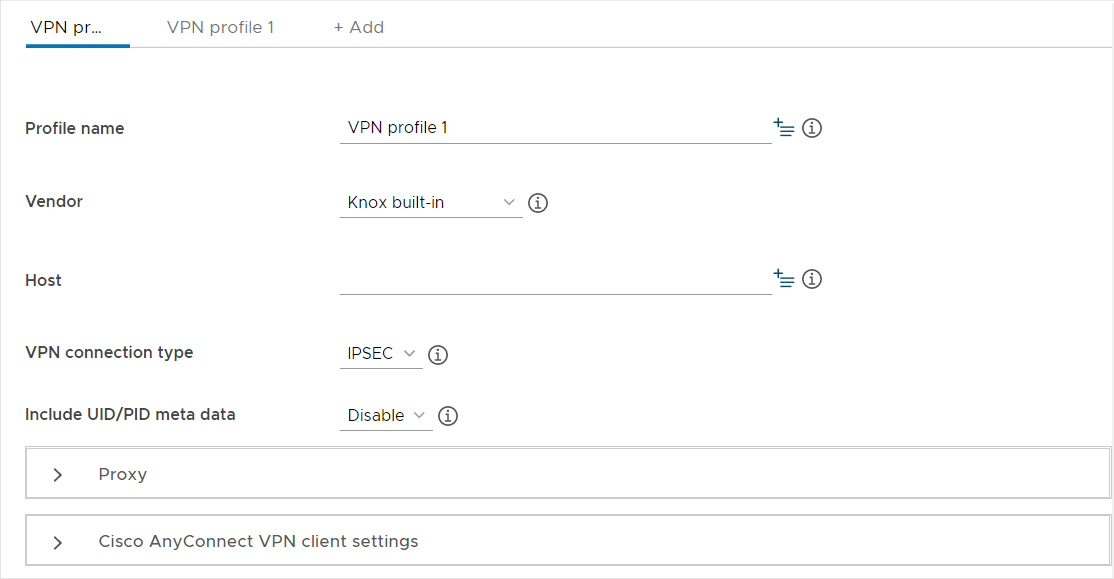Click info icon next to Profile name

point(812,128)
